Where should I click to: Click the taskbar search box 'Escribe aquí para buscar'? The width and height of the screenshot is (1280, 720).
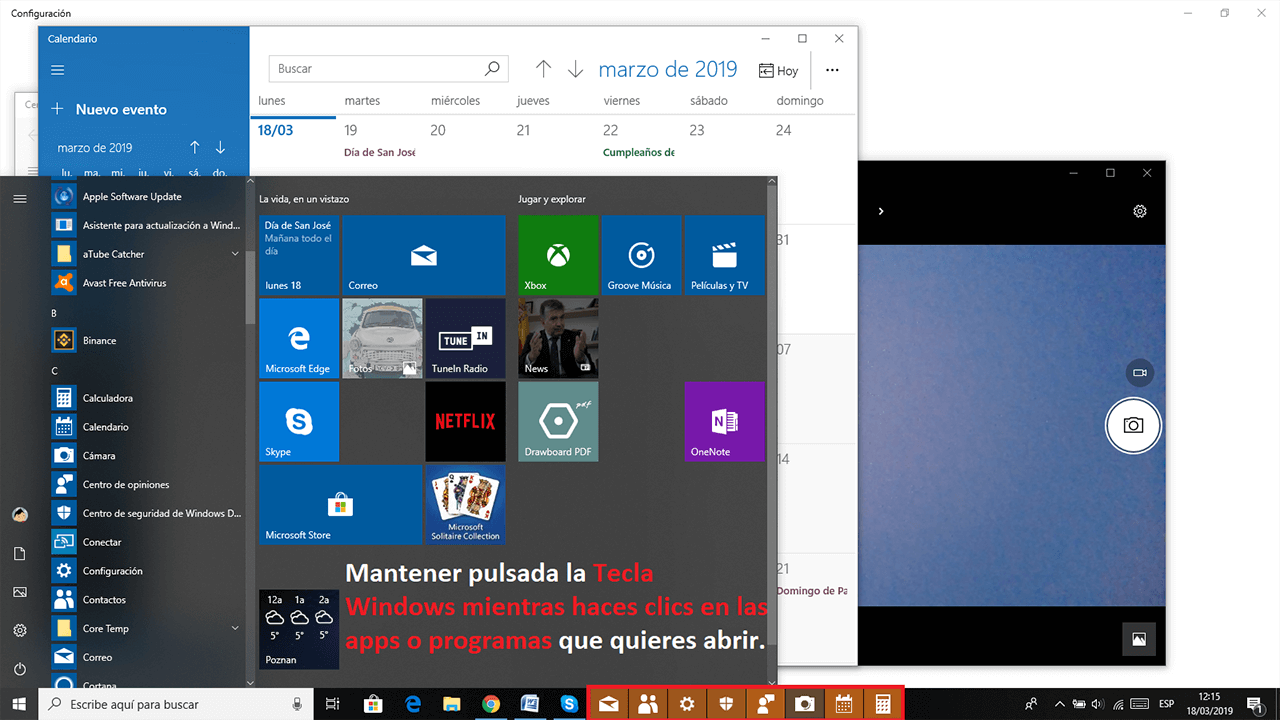pyautogui.click(x=176, y=704)
